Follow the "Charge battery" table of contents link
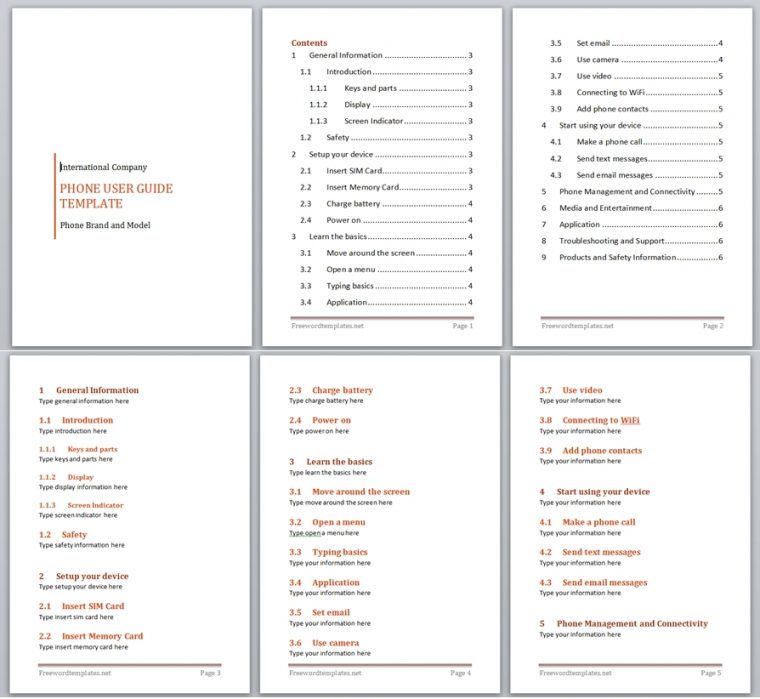Image resolution: width=760 pixels, height=699 pixels. tap(353, 204)
